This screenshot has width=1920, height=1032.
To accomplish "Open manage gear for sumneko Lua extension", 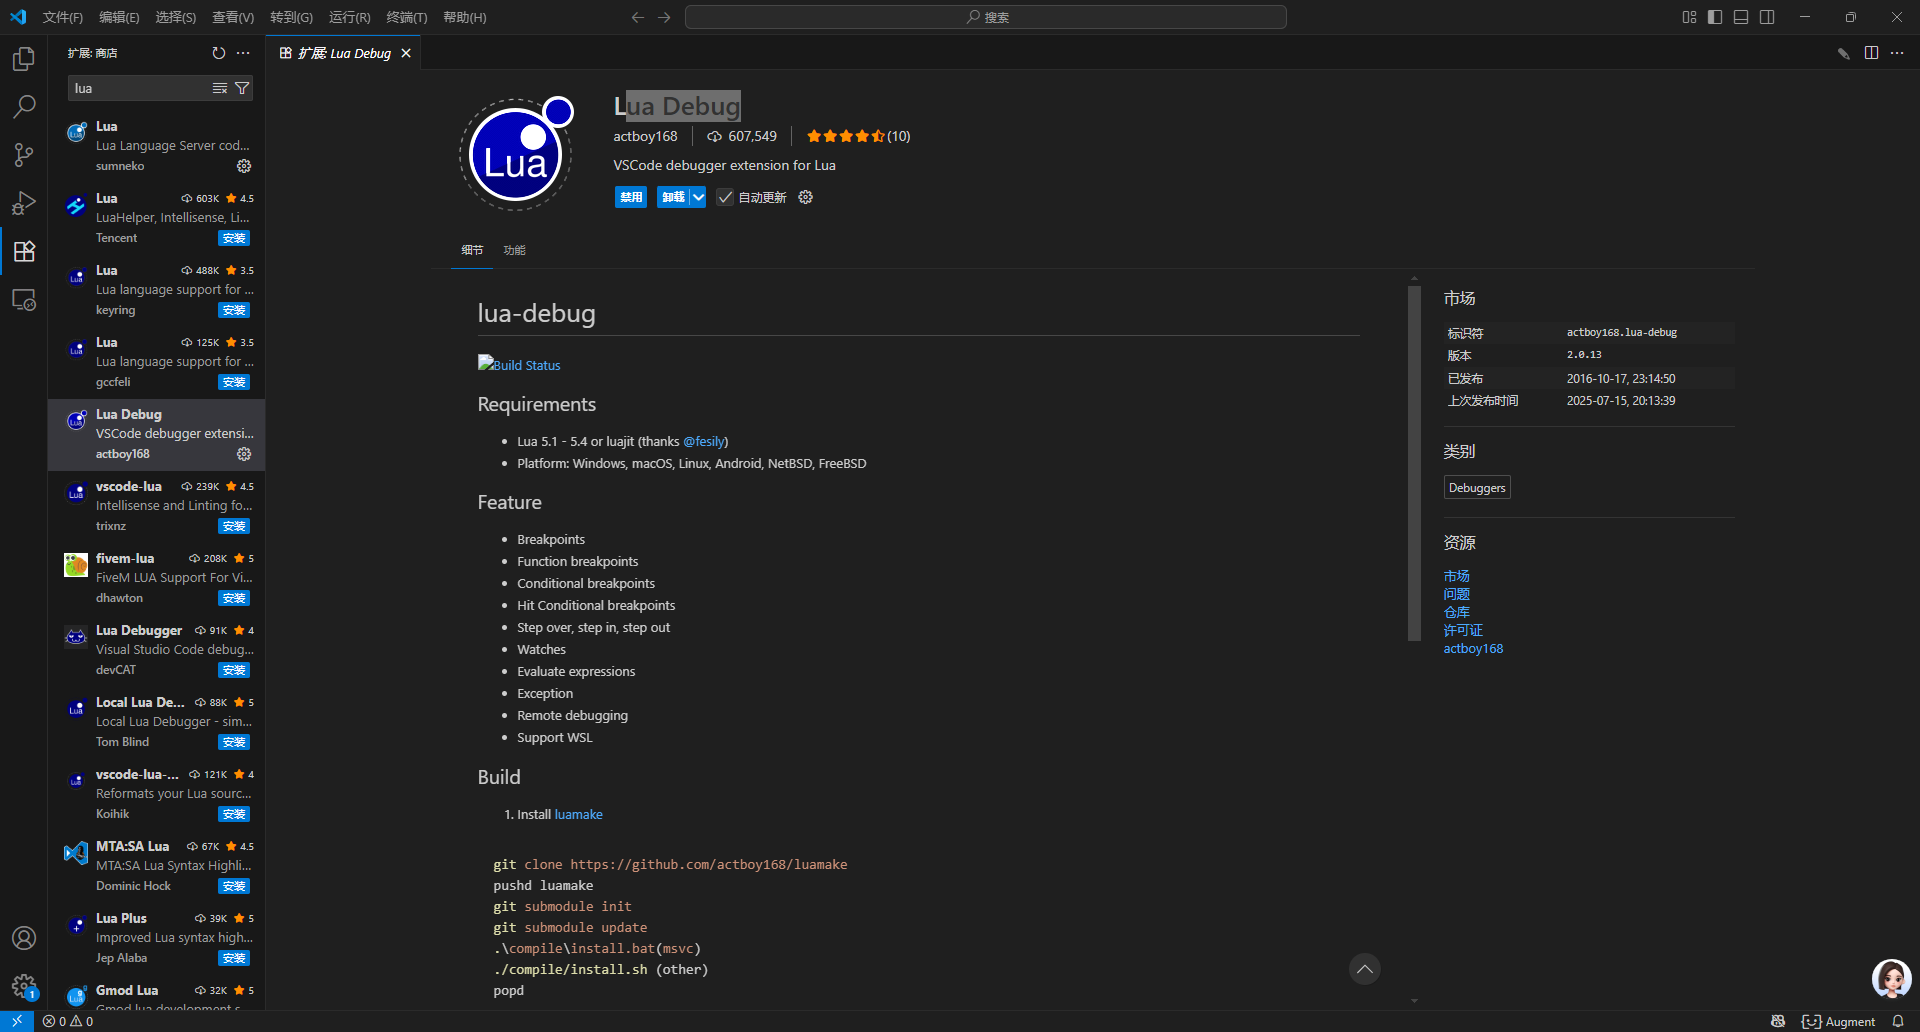I will point(244,166).
